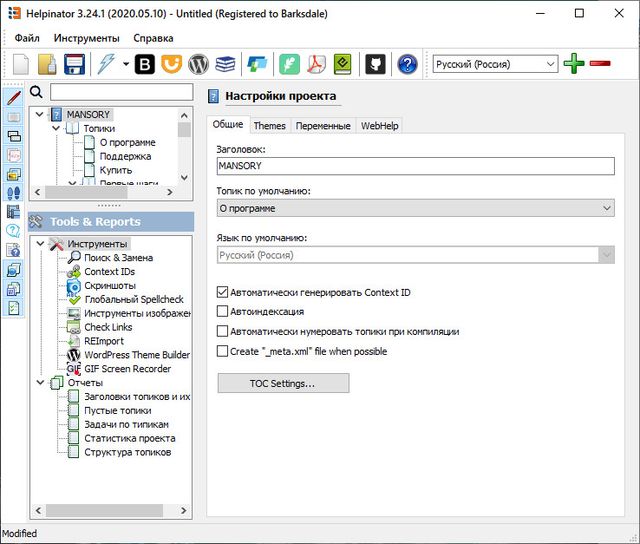The width and height of the screenshot is (640, 544).
Task: Select GIF Screen Recorder tool
Action: click(x=127, y=369)
